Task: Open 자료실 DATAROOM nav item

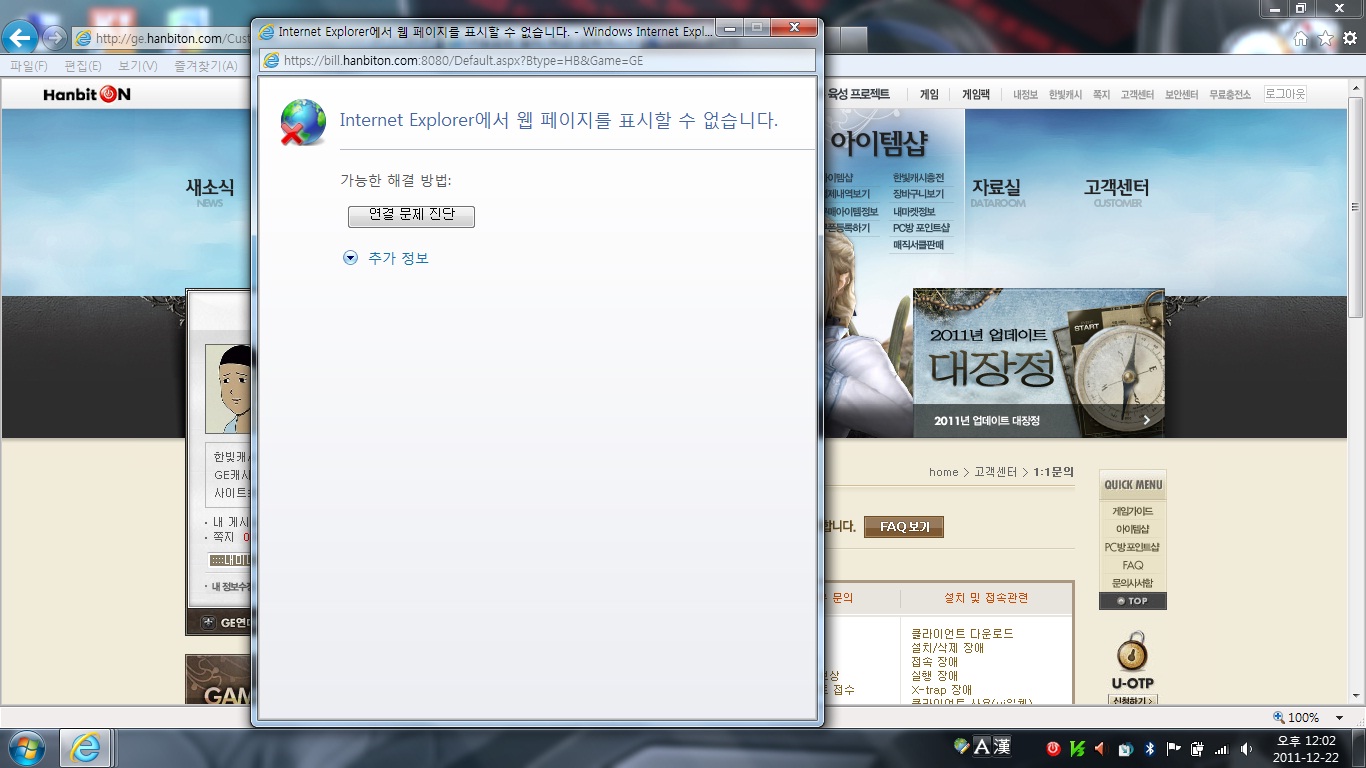Action: pos(997,191)
